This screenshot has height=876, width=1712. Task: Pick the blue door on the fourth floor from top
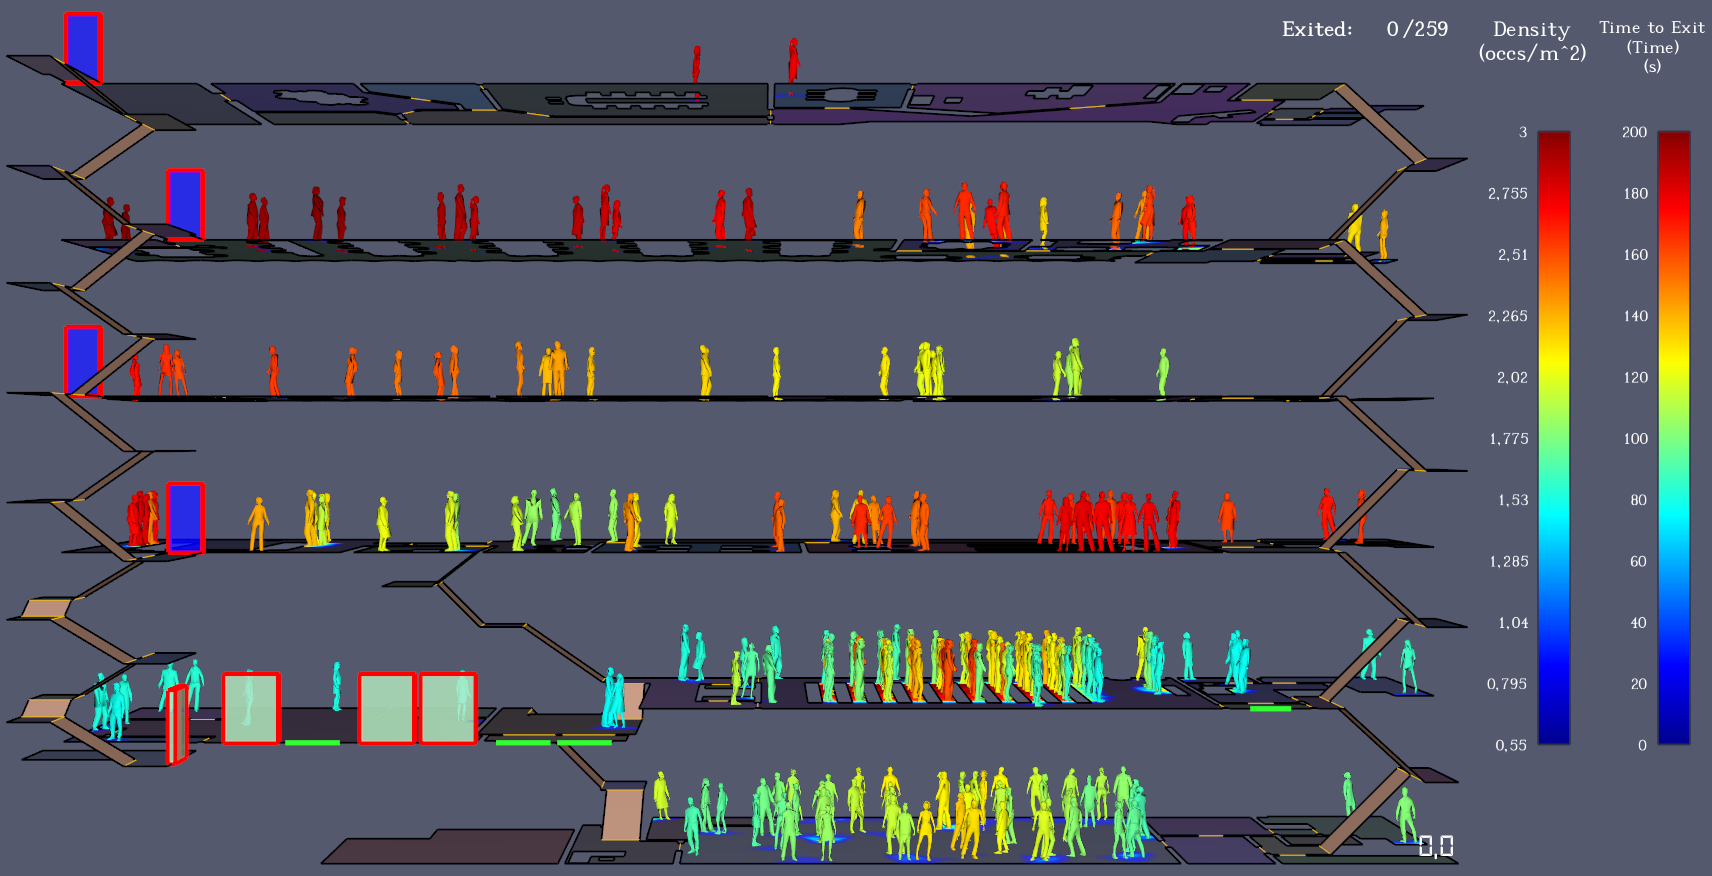[x=185, y=517]
